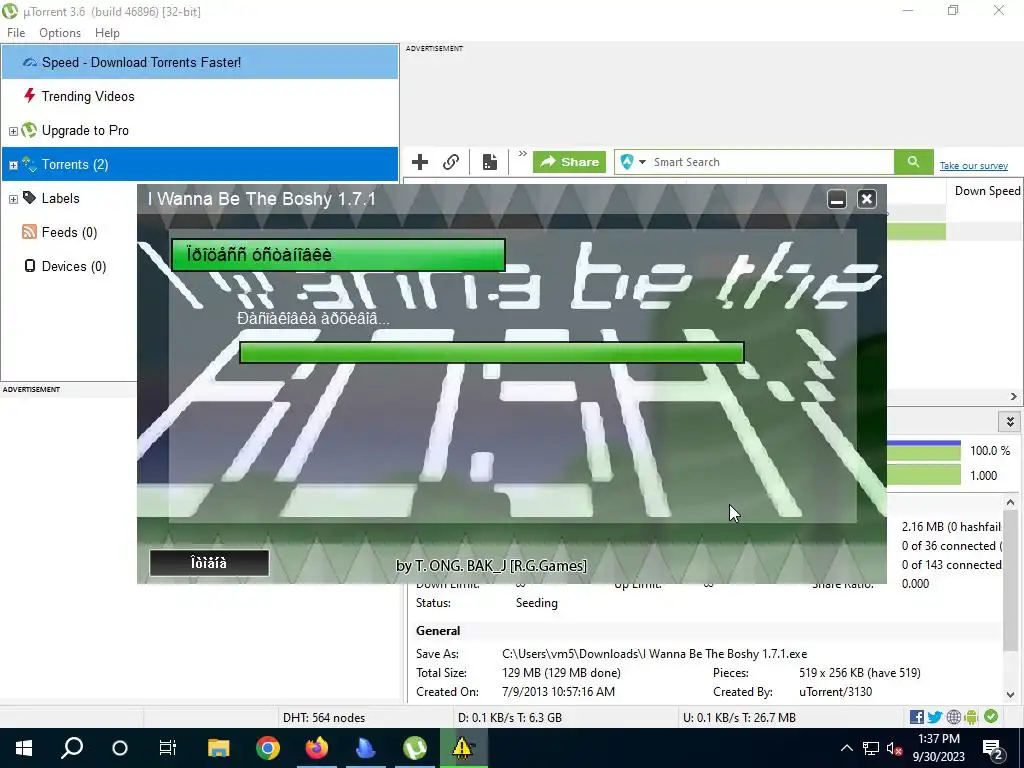Click the installer's green progress bar
This screenshot has height=768, width=1024.
point(492,353)
